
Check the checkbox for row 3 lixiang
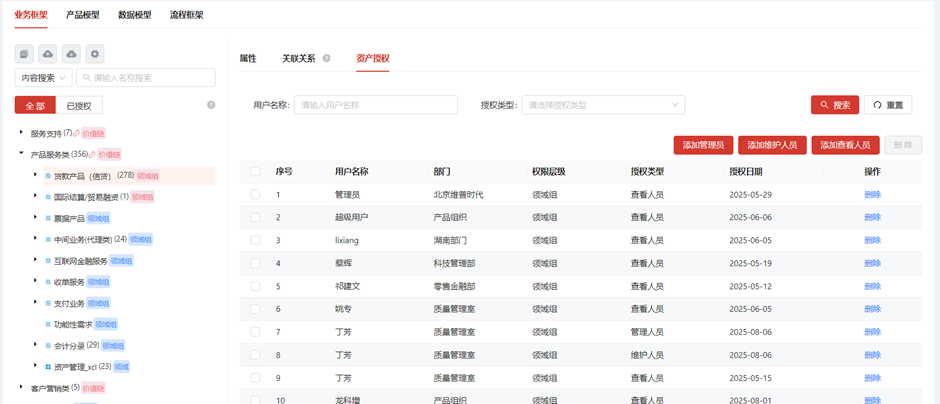pyautogui.click(x=255, y=240)
